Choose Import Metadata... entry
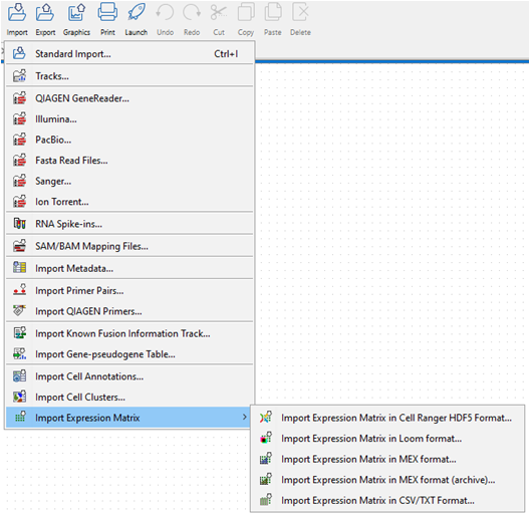The height and width of the screenshot is (516, 529). point(130,268)
